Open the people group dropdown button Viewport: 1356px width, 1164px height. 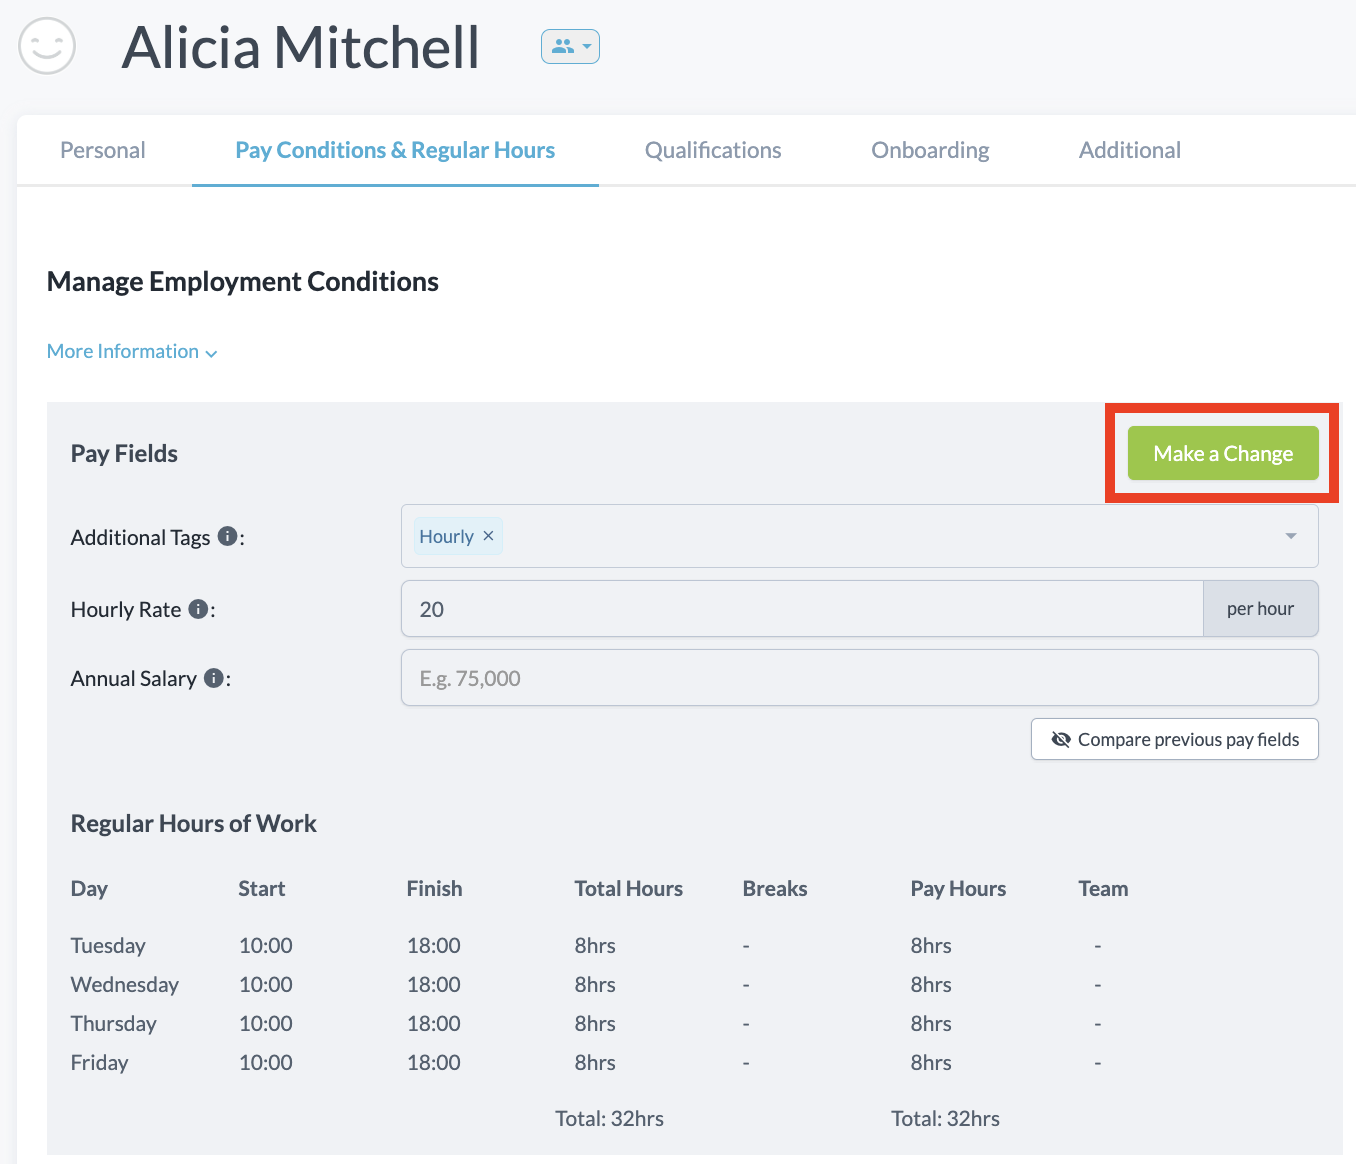pyautogui.click(x=570, y=46)
